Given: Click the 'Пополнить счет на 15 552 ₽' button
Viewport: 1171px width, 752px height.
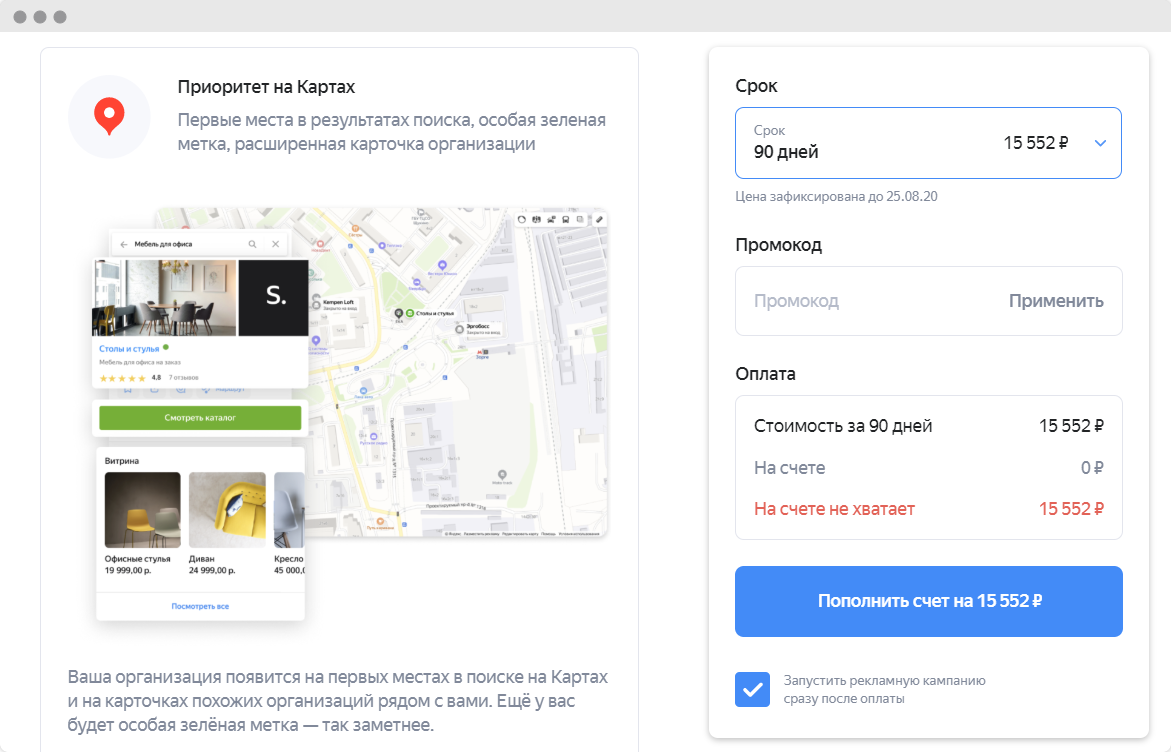Looking at the screenshot, I should click(928, 601).
